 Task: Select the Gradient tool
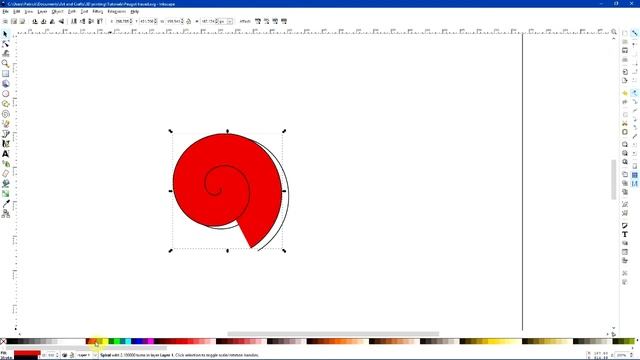tap(5, 194)
